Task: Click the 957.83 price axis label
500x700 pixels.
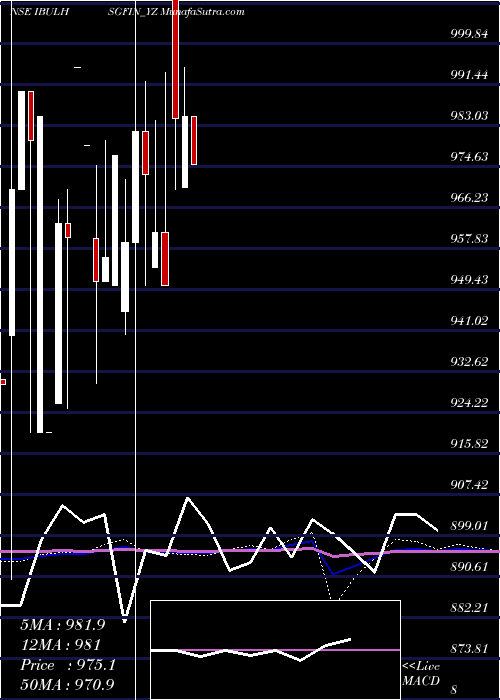Action: [469, 239]
